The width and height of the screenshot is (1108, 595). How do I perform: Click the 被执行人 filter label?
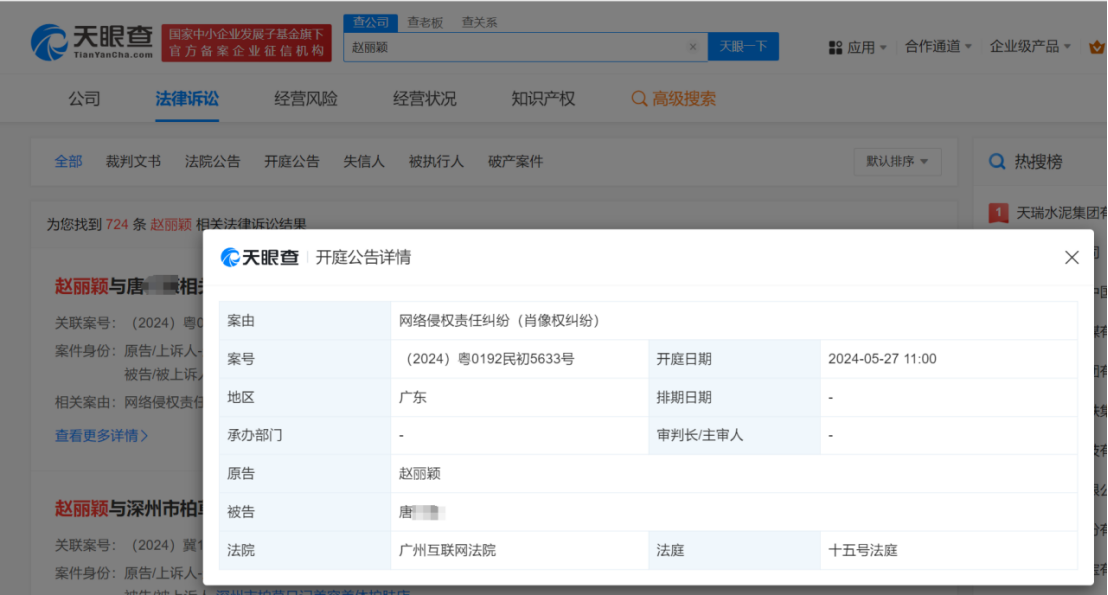[x=436, y=160]
